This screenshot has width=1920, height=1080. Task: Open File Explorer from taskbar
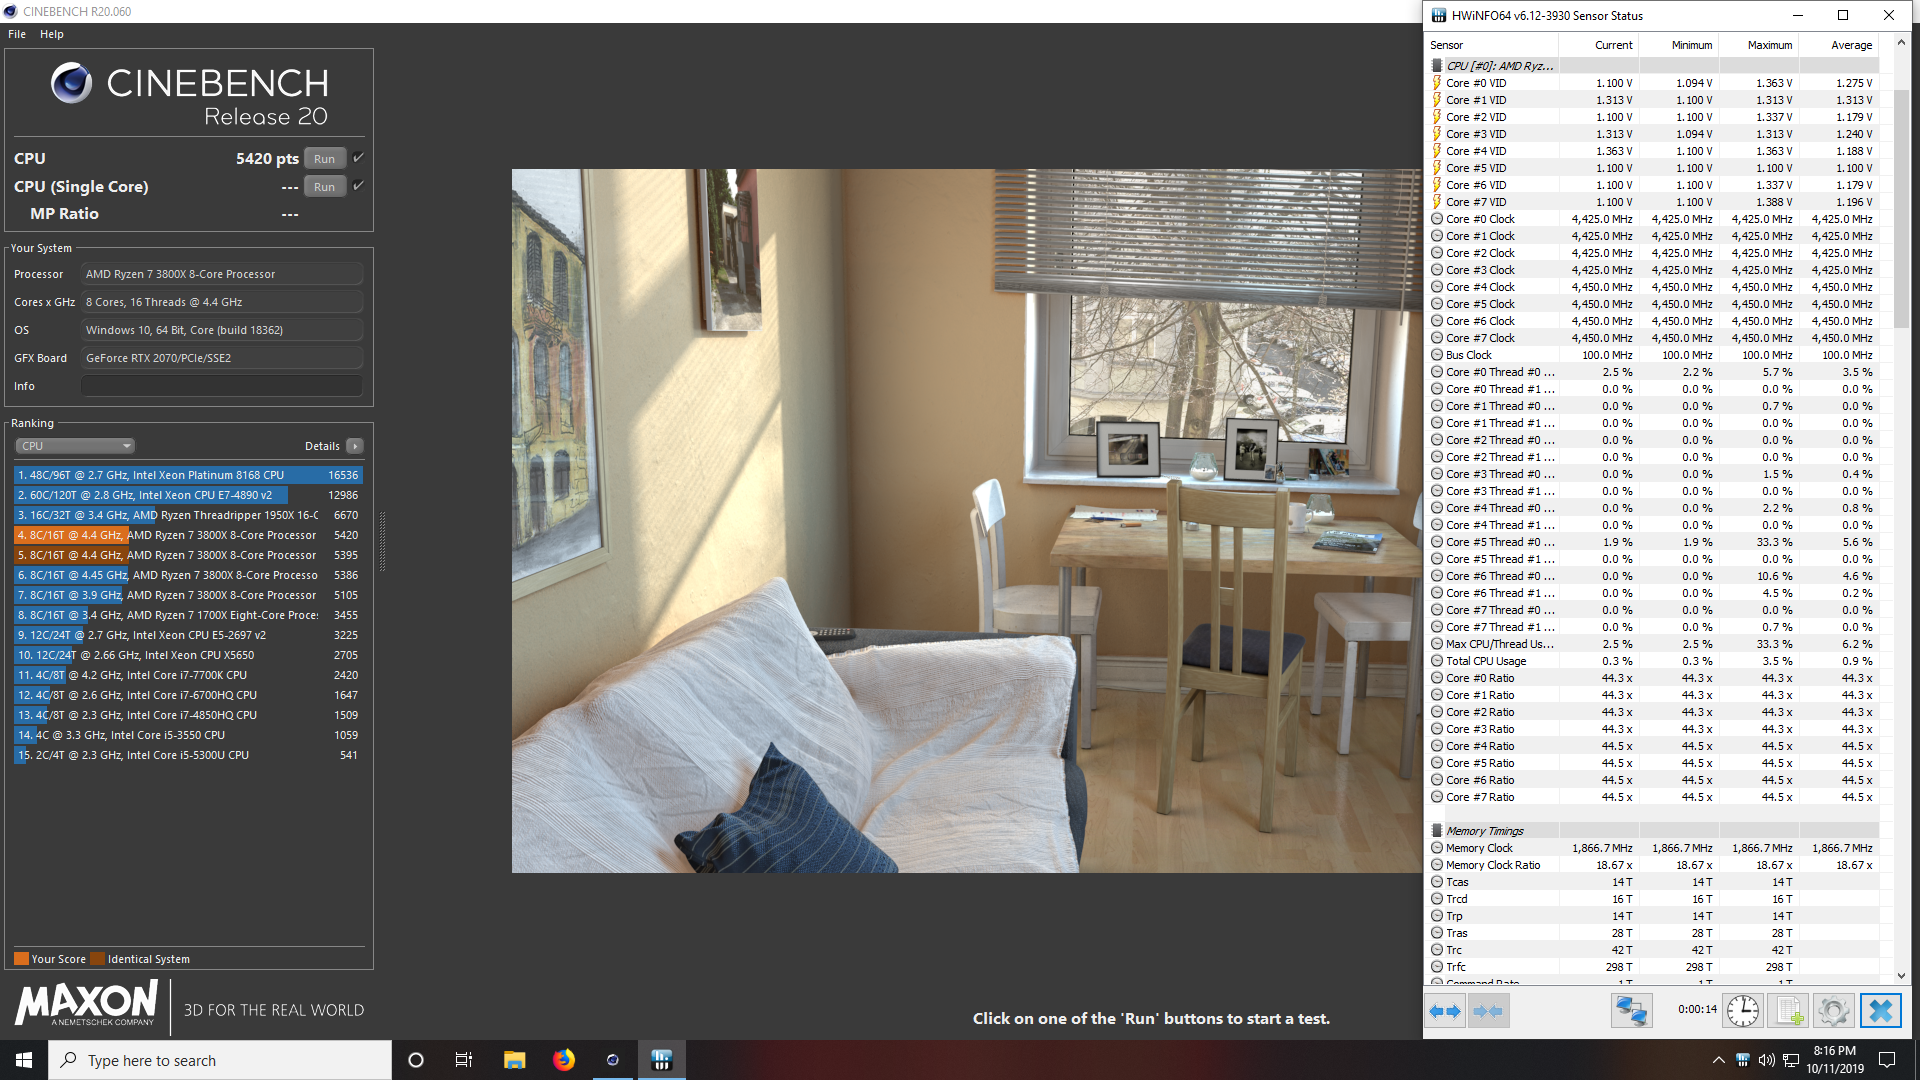click(x=514, y=1060)
